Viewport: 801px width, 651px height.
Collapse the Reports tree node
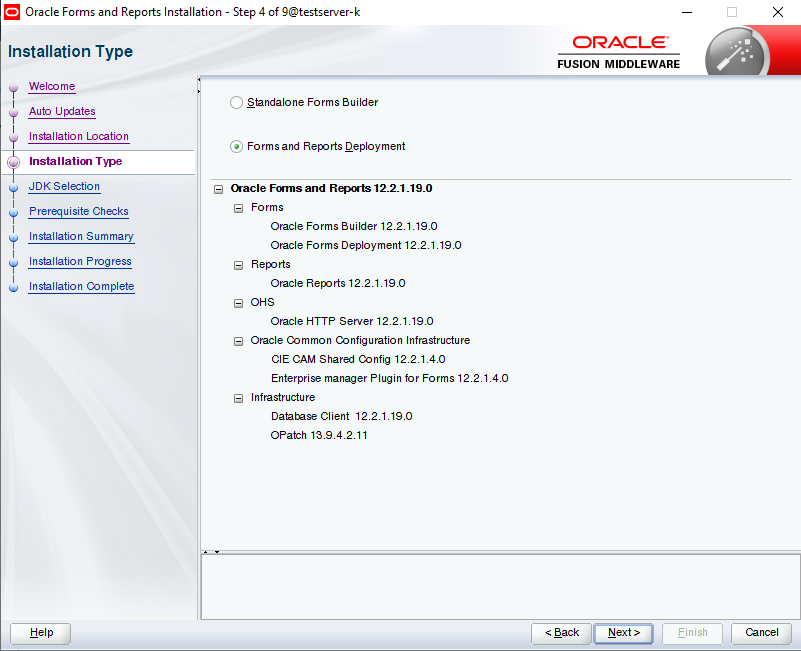coord(239,265)
